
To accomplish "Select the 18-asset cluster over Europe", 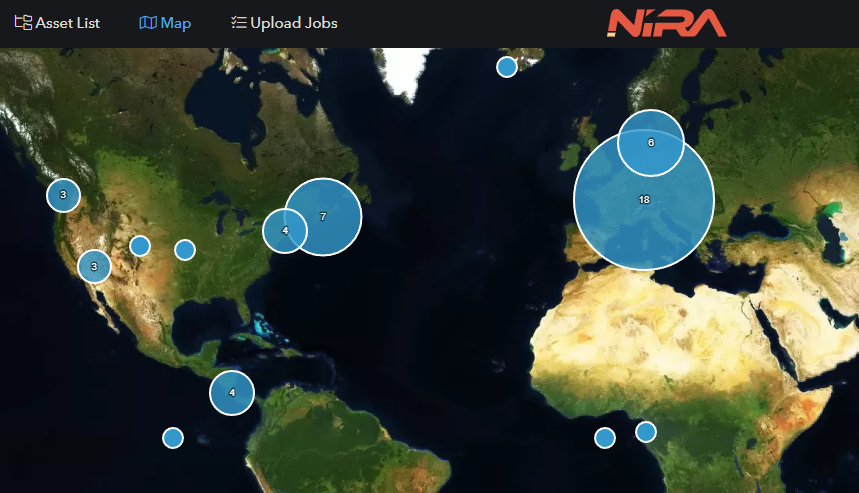I will (643, 200).
